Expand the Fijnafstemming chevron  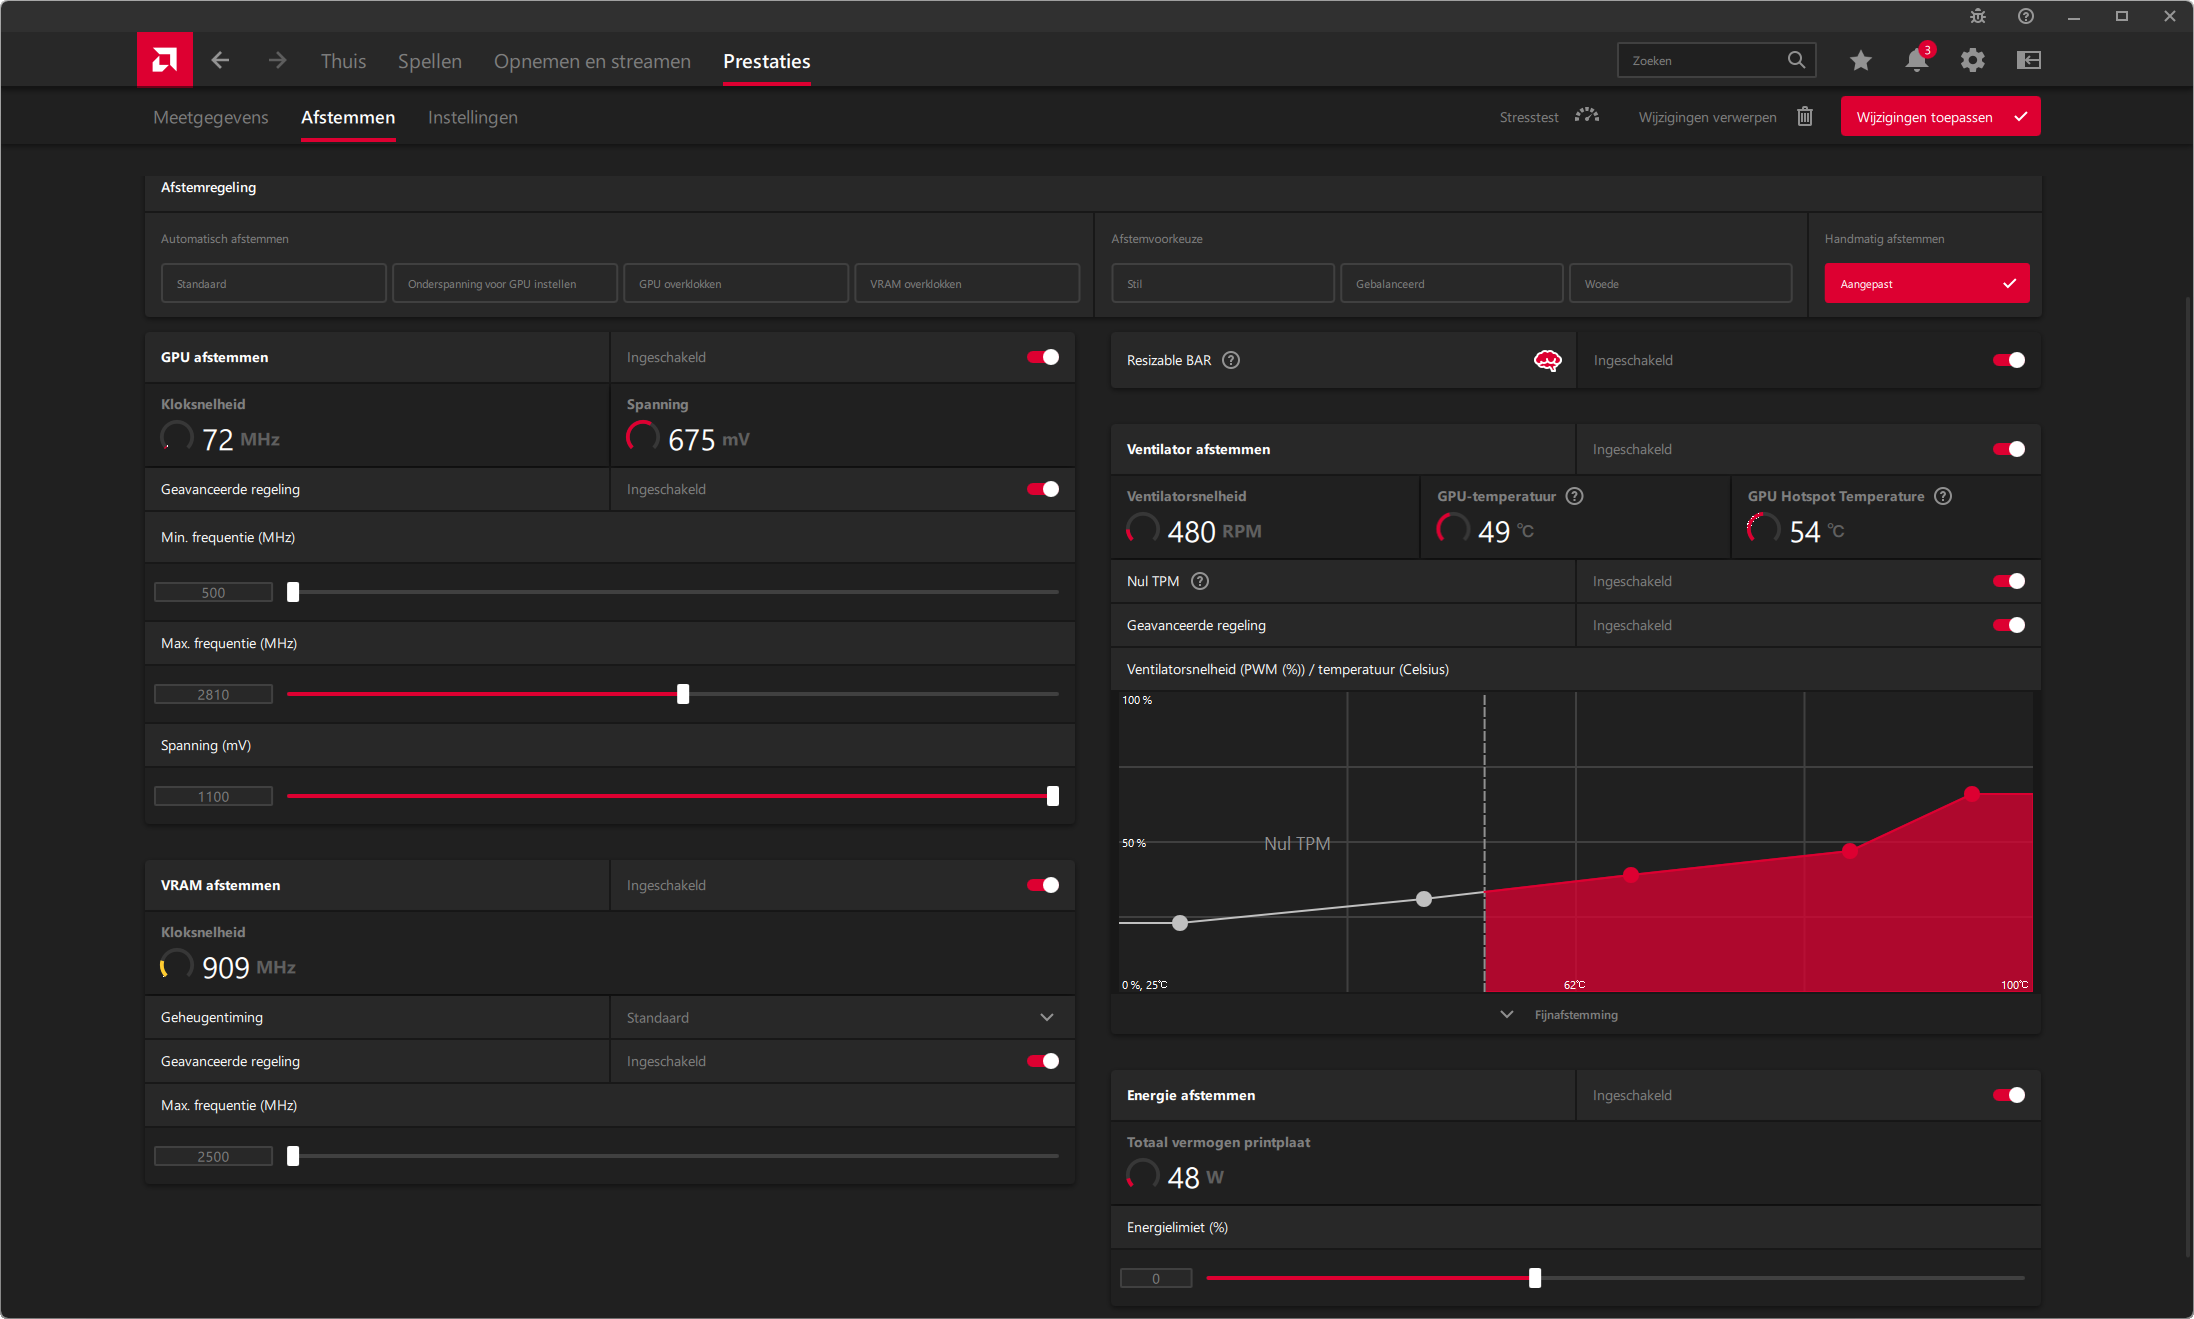1507,1014
